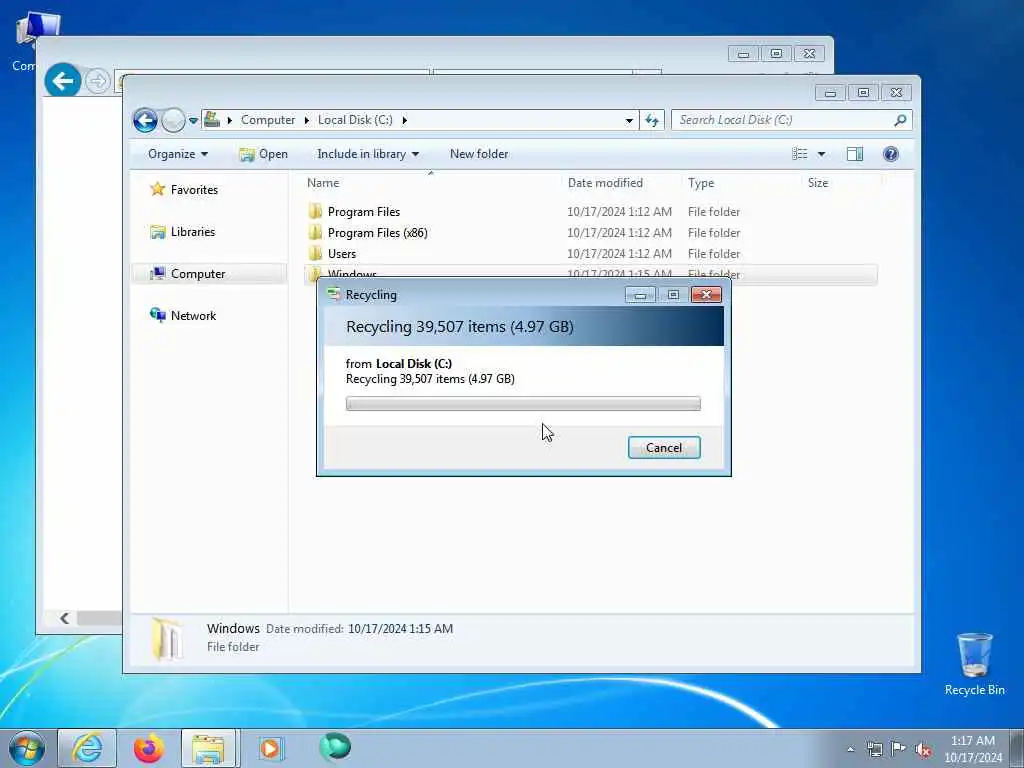Click the Back arrow in Local Disk window

click(x=145, y=120)
